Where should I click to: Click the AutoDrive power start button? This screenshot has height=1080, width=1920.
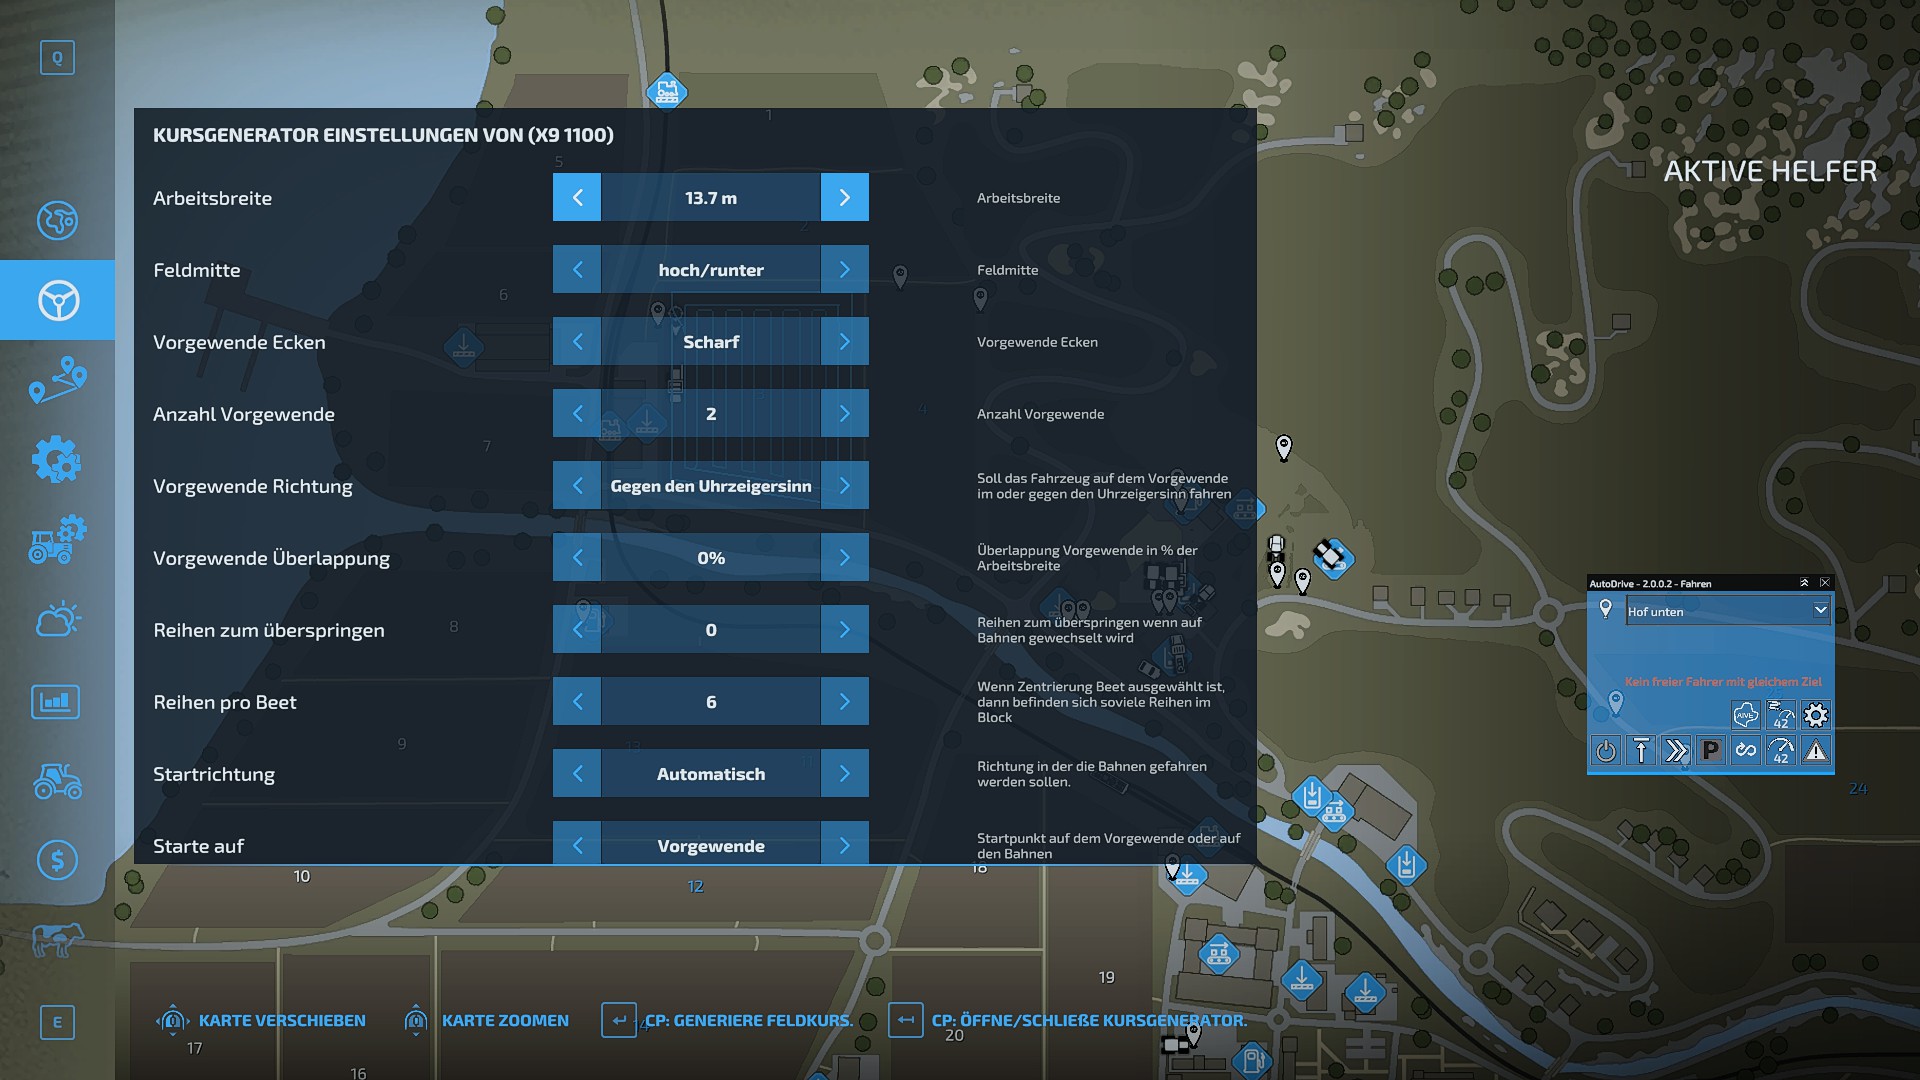1606,751
